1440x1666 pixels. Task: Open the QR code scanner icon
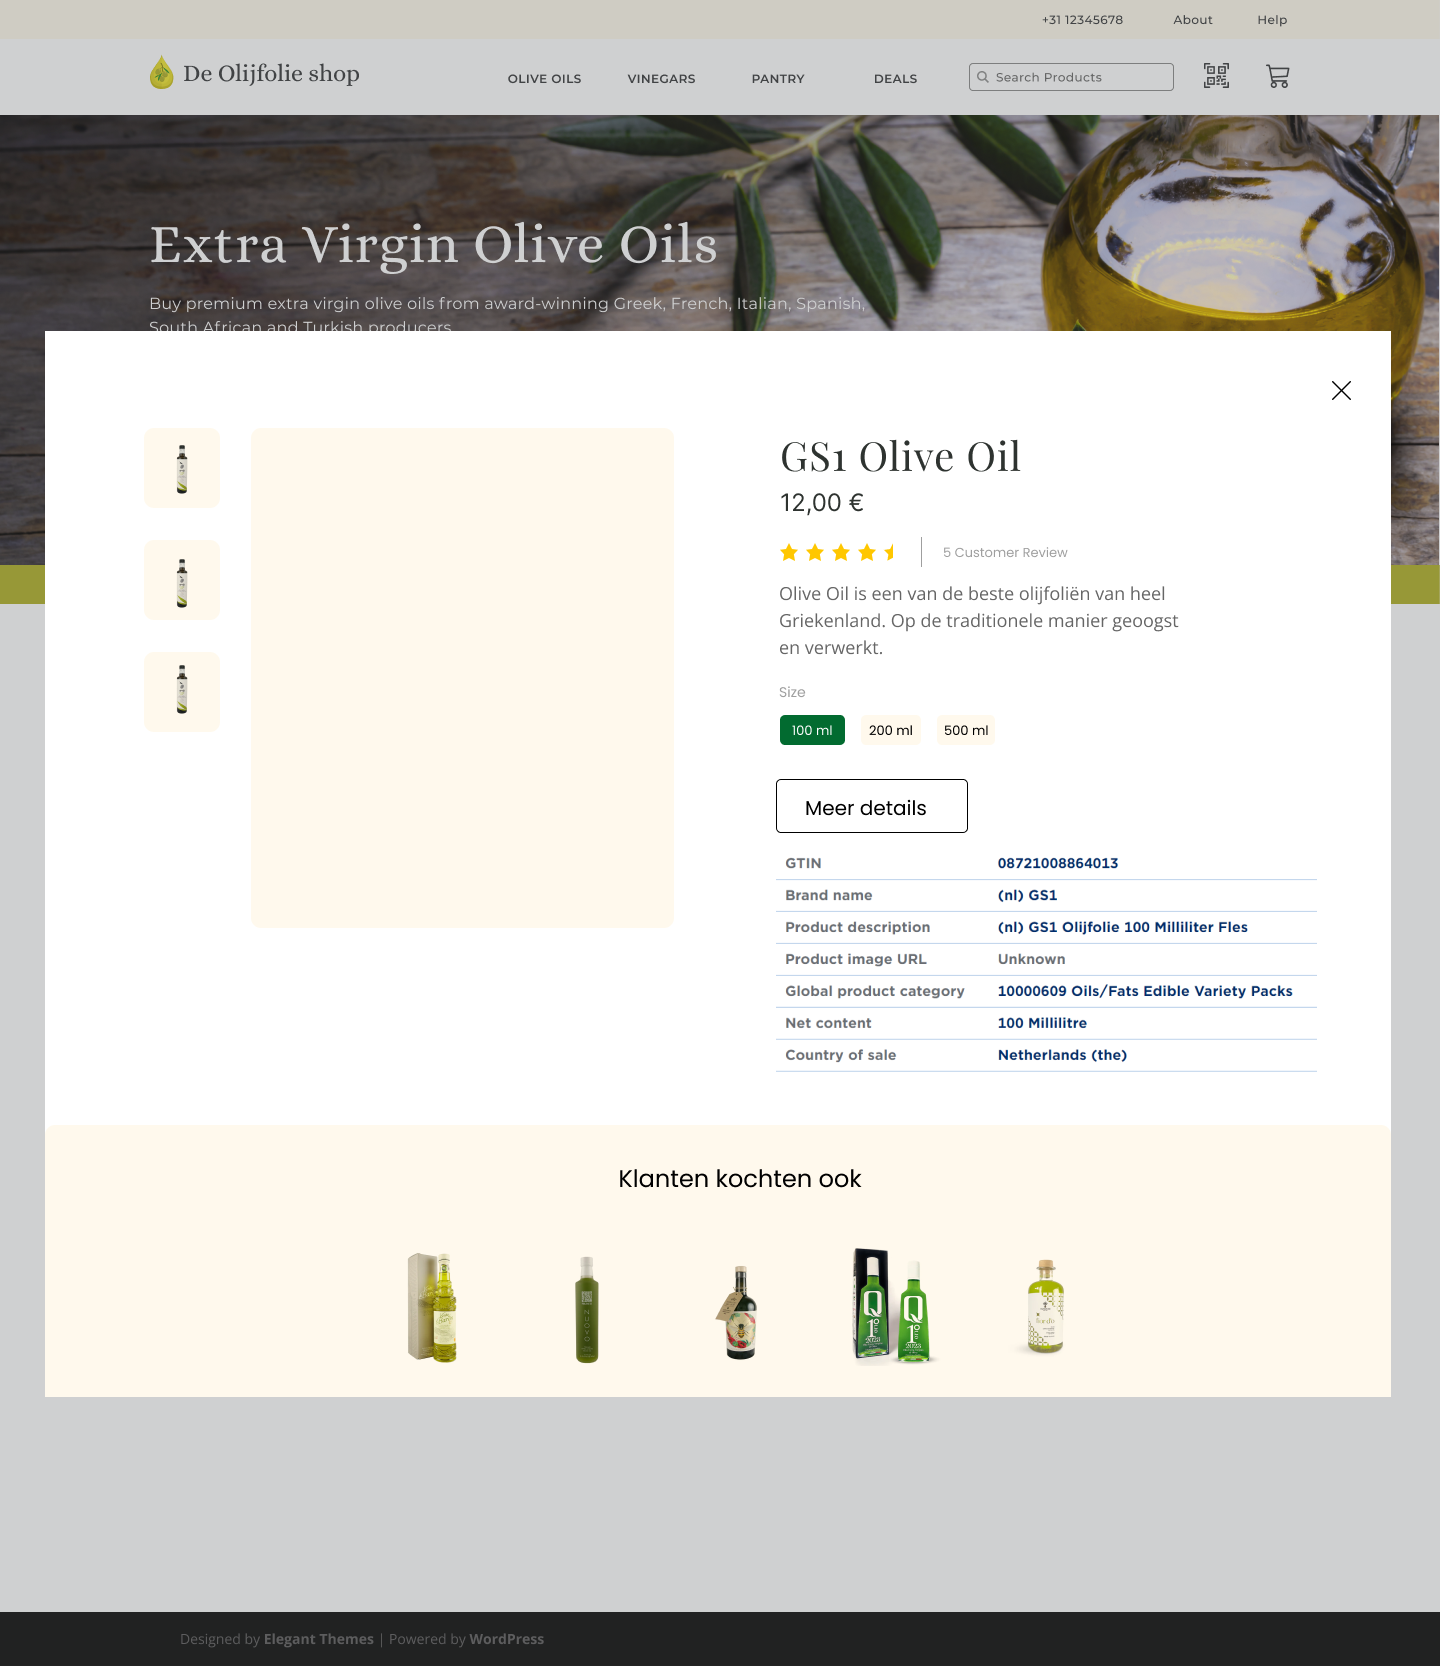tap(1216, 76)
